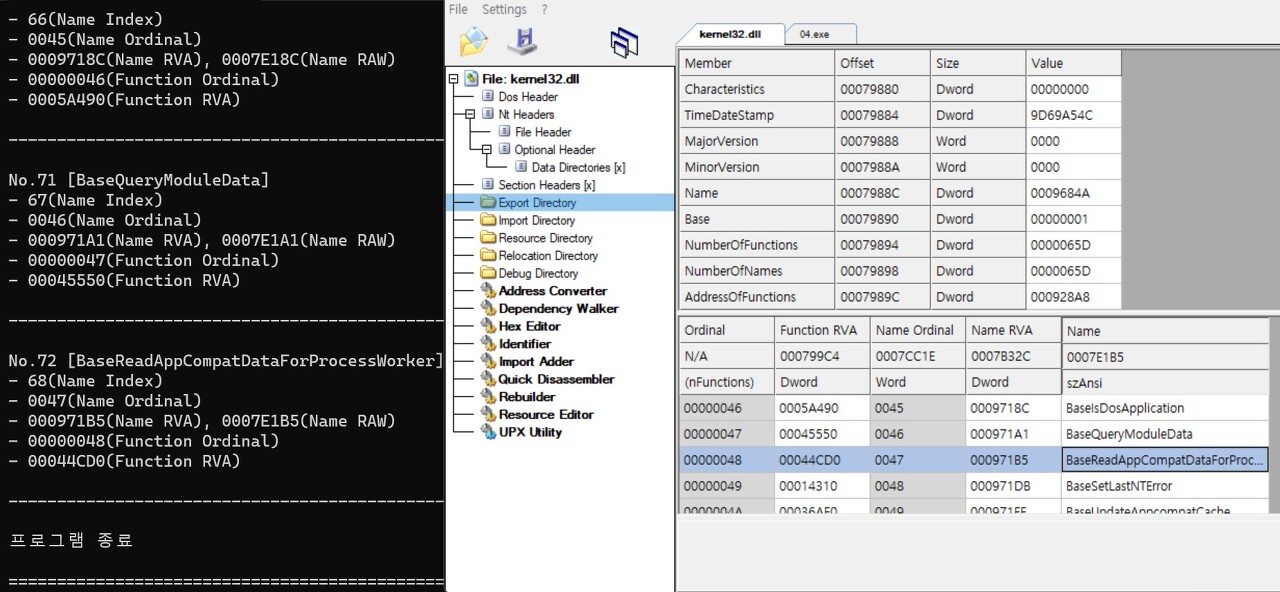
Task: Click the Size column header
Action: click(978, 63)
